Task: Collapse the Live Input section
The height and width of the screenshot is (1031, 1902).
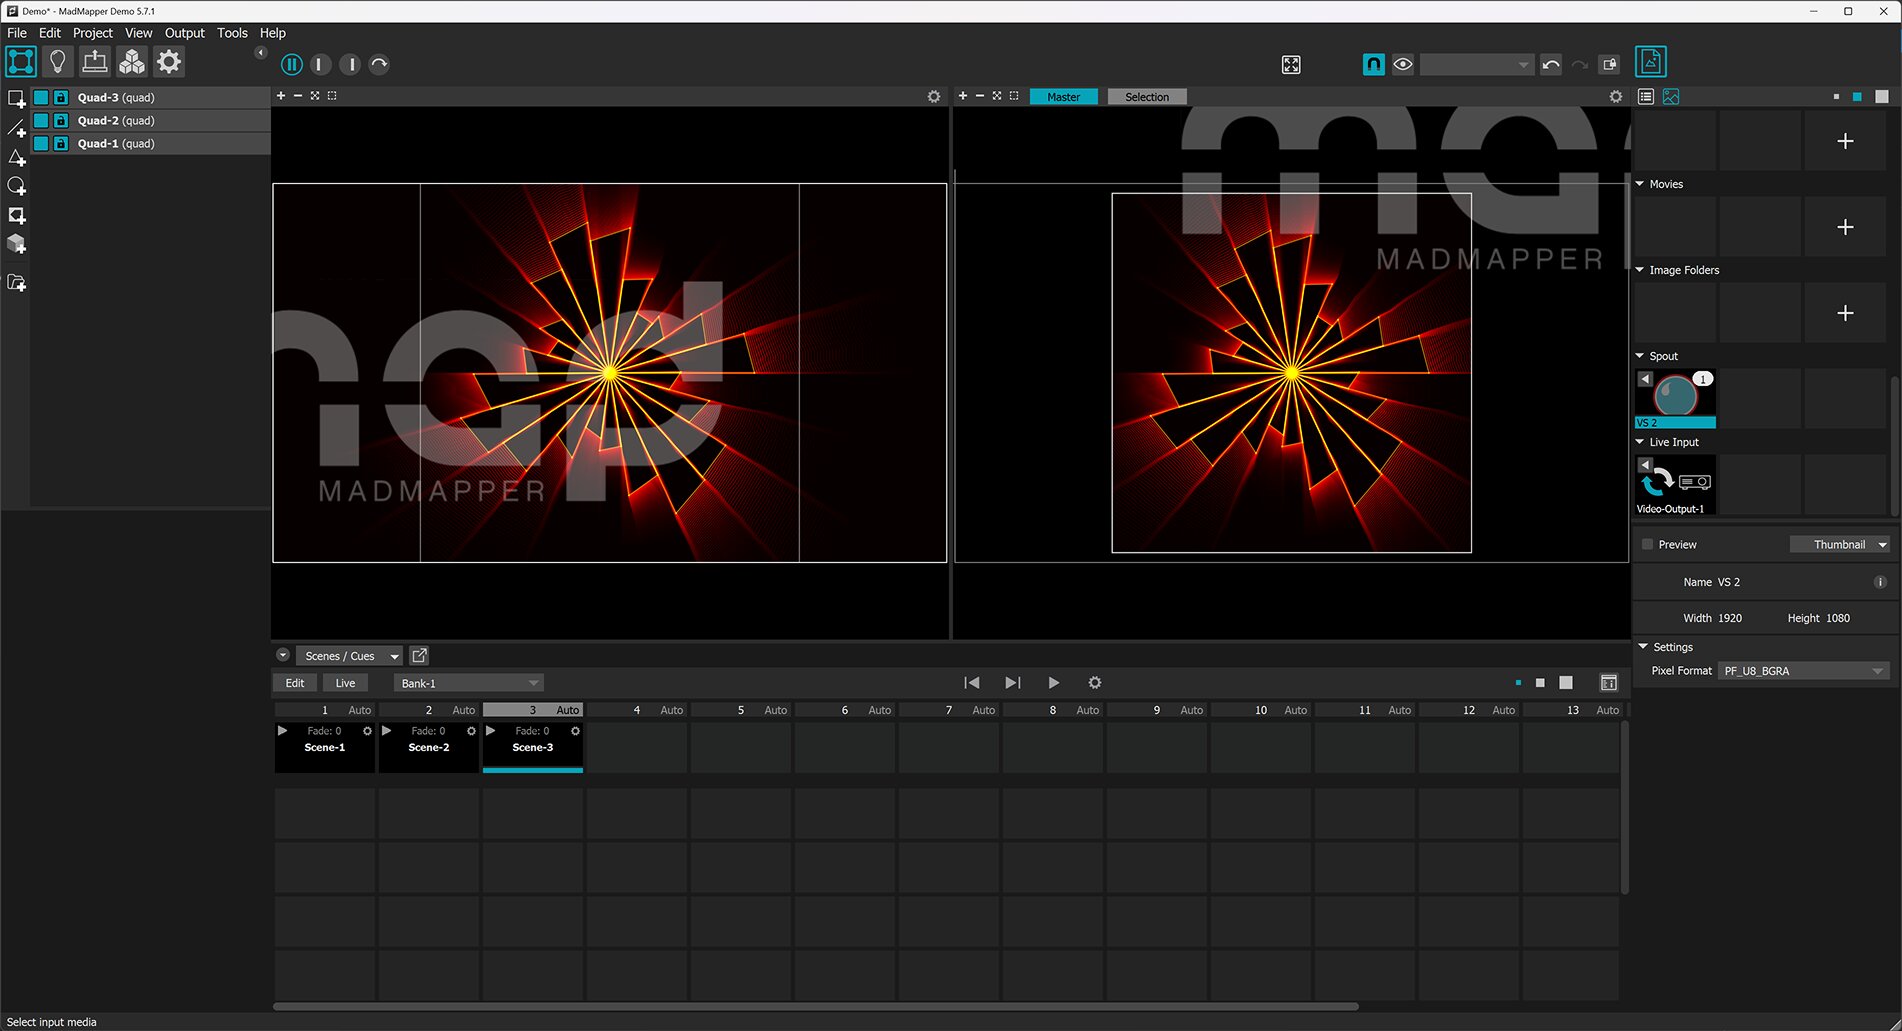Action: [x=1640, y=442]
